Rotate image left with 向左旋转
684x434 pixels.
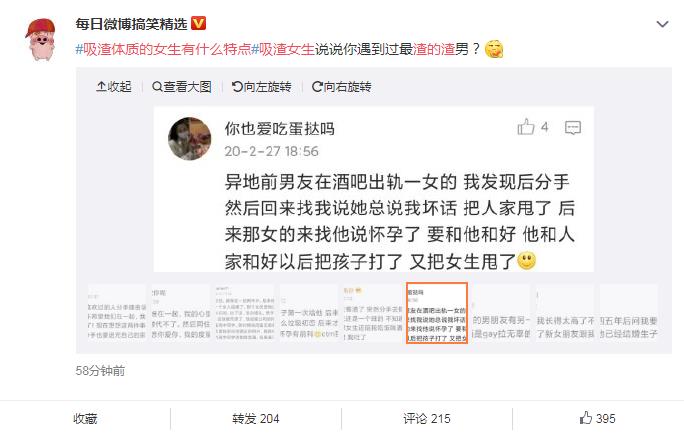(262, 87)
